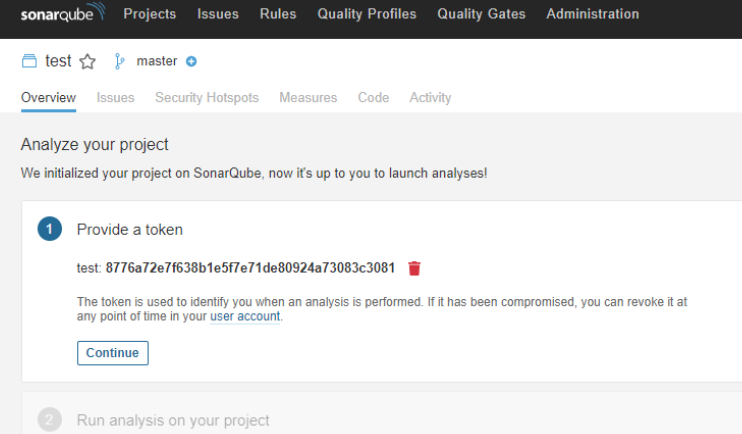
Task: Switch to the Security Hotspots tab
Action: [x=206, y=97]
